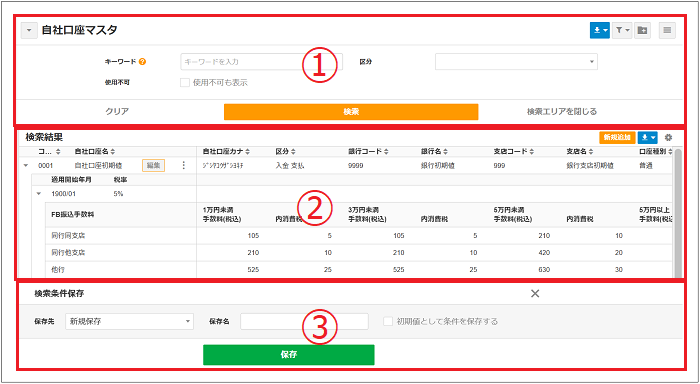This screenshot has height=384, width=700.
Task: Open the 保存先 新規保存 dropdown
Action: pyautogui.click(x=129, y=321)
